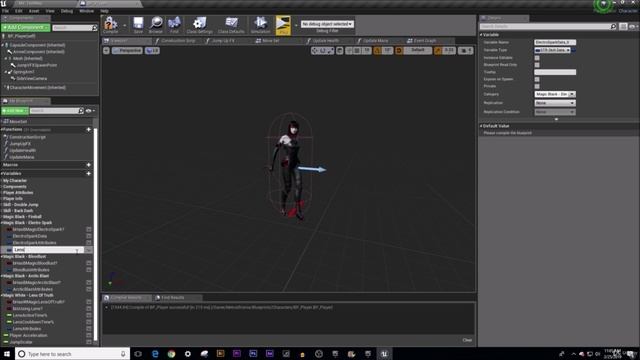Image resolution: width=640 pixels, height=360 pixels.
Task: Click the My Blueprint view options eye icon
Action: (89, 111)
